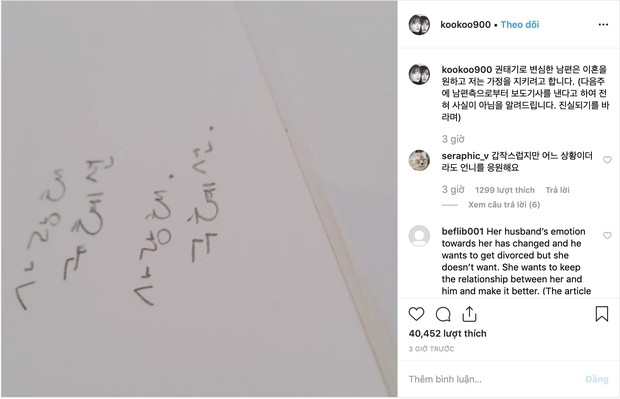
Task: Open kookoo900 username in header
Action: (x=465, y=25)
